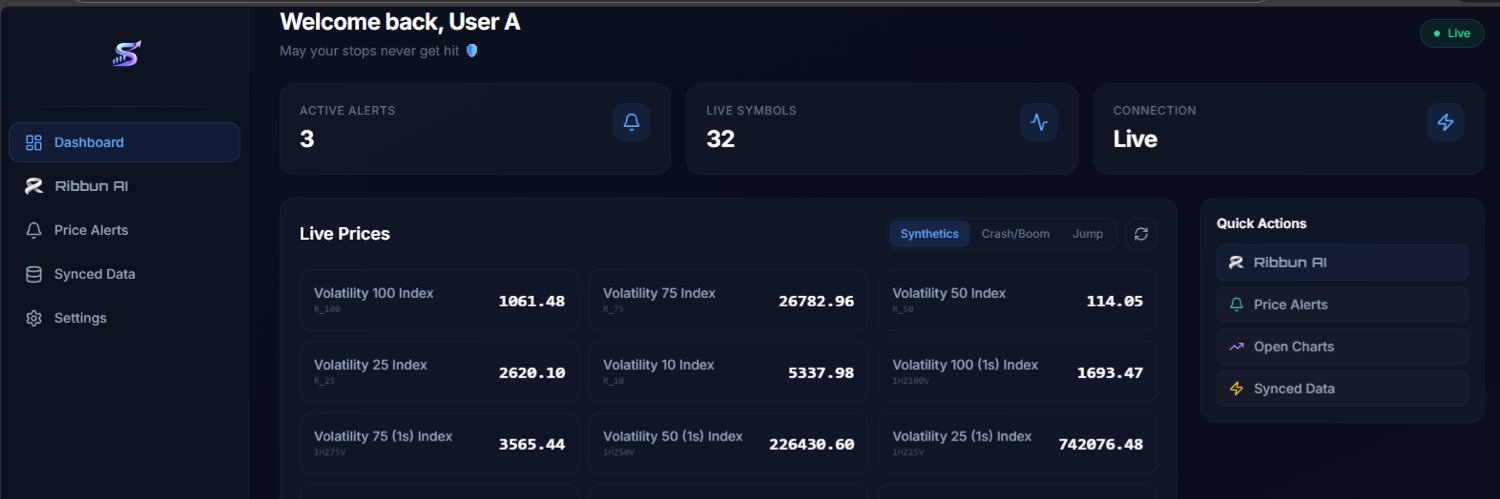Open Dashboard from the sidebar
Viewport: 1500px width, 499px height.
[125, 142]
